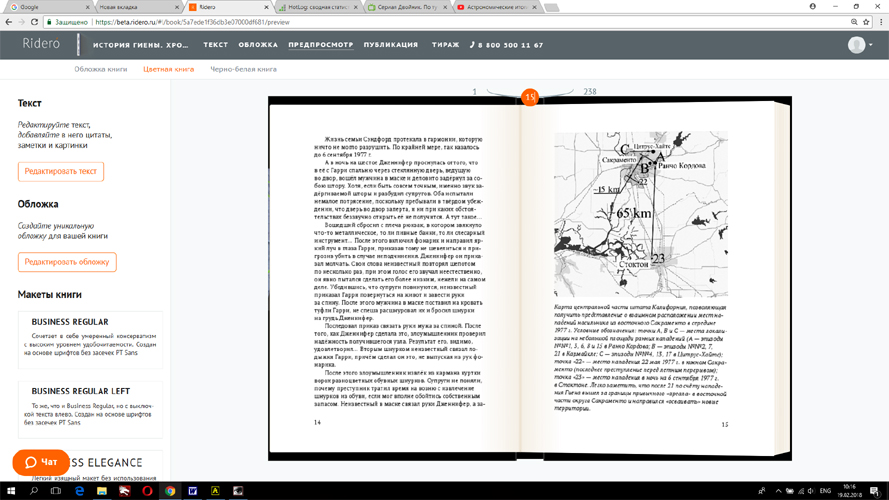The image size is (889, 500).
Task: Open Task View on the taskbar
Action: point(56,491)
